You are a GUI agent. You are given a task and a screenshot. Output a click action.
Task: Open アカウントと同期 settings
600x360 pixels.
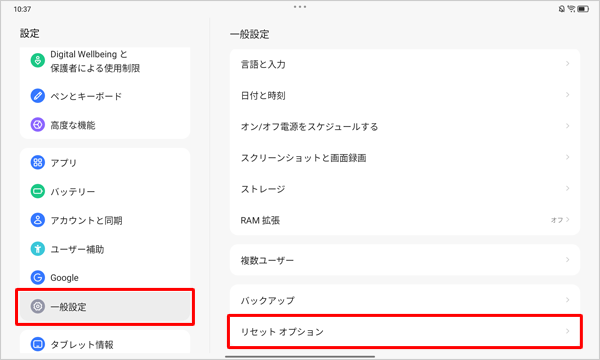[105, 220]
